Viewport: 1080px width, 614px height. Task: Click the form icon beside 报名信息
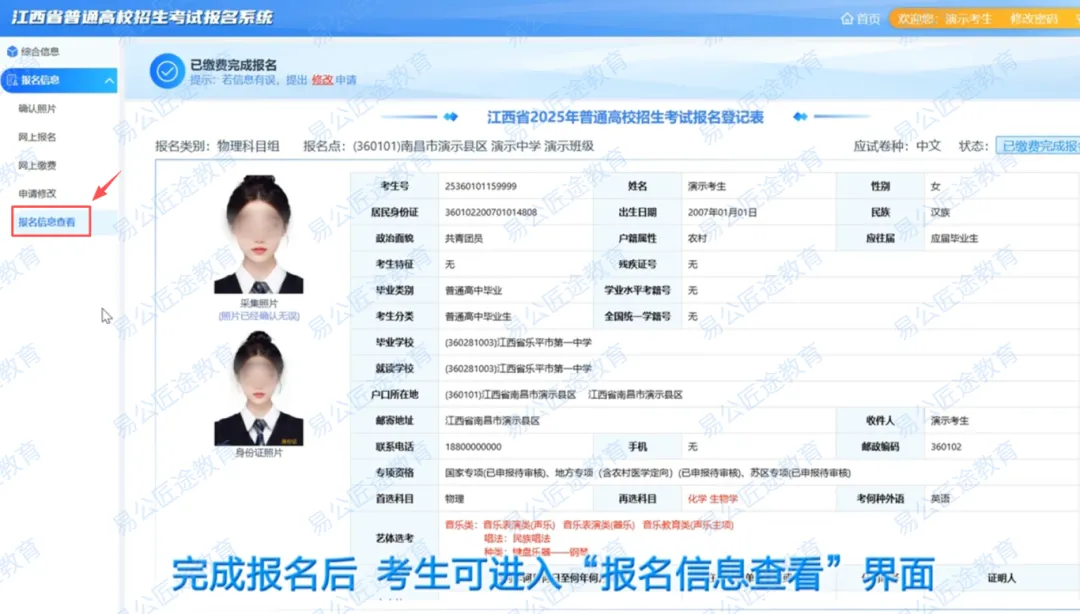pyautogui.click(x=12, y=80)
